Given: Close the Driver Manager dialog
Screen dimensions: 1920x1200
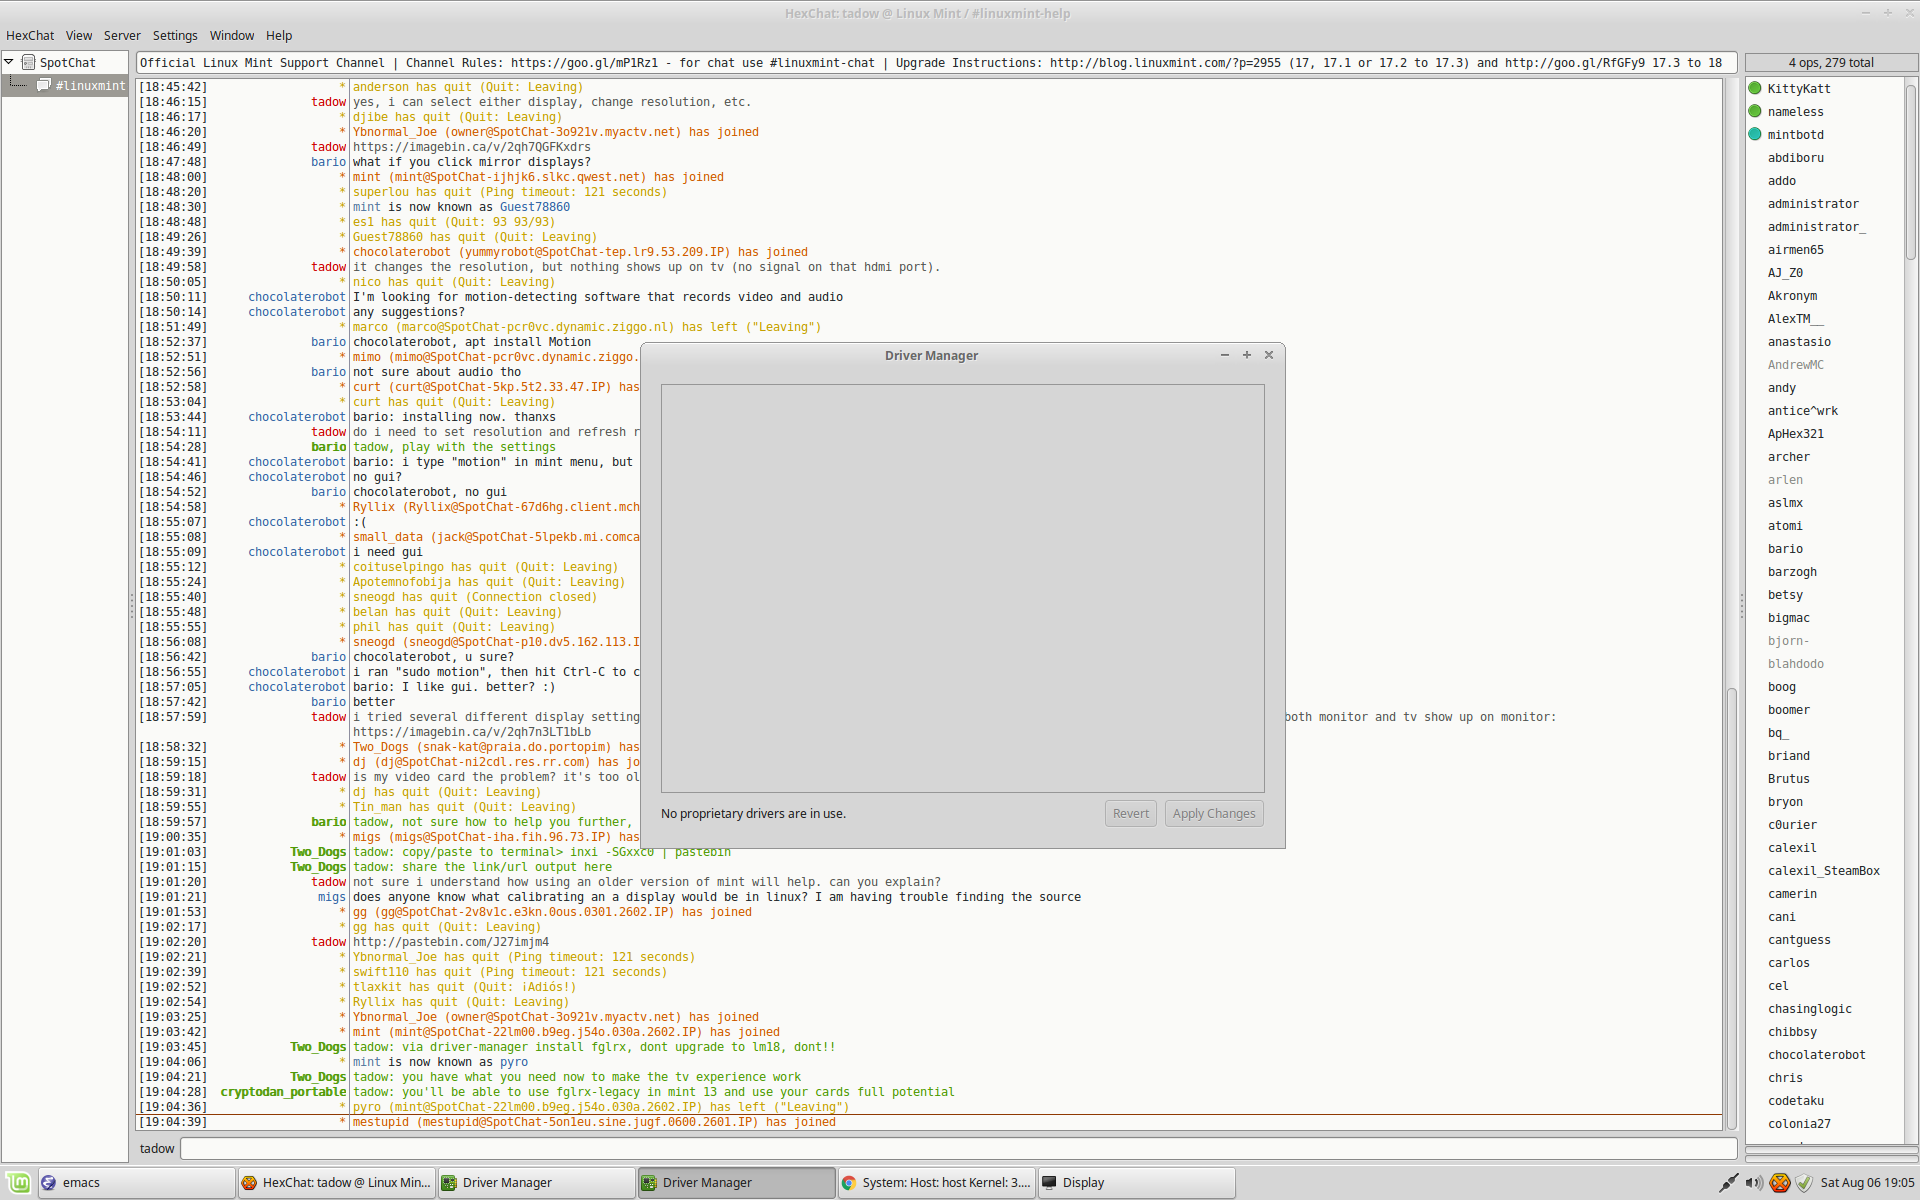Looking at the screenshot, I should [1269, 355].
